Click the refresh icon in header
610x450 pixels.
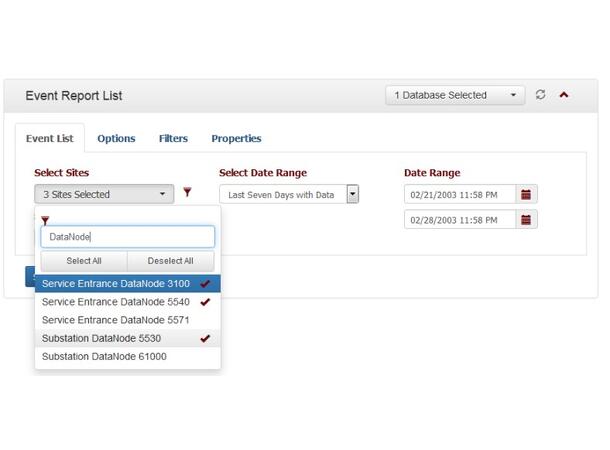click(x=540, y=95)
